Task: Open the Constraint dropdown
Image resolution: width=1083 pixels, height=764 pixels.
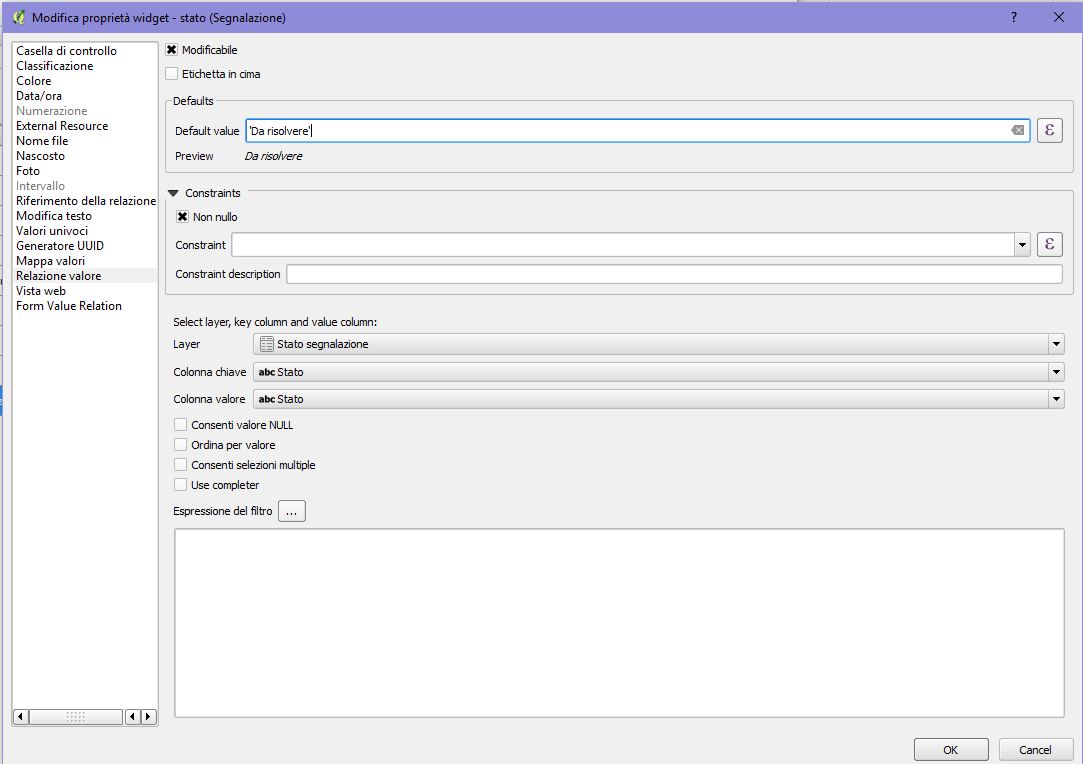Action: (x=1022, y=244)
